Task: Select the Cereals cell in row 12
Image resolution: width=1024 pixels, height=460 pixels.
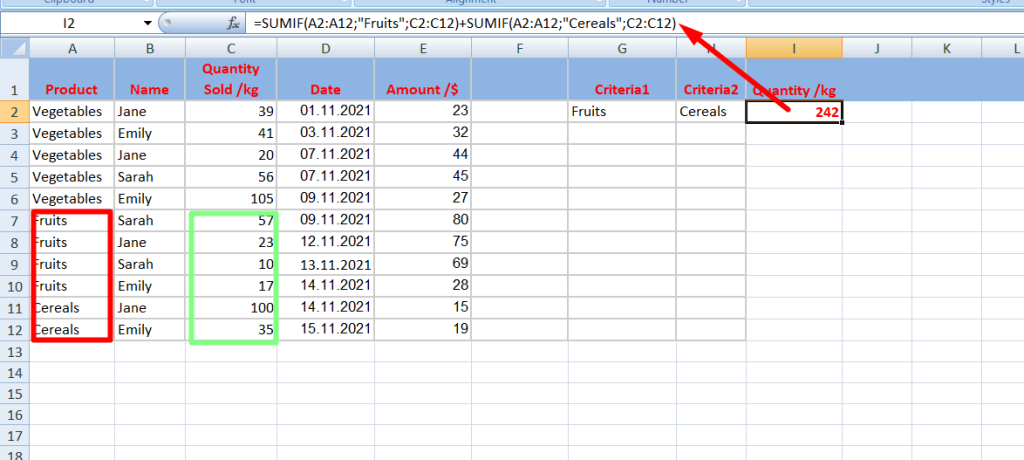Action: tap(72, 329)
